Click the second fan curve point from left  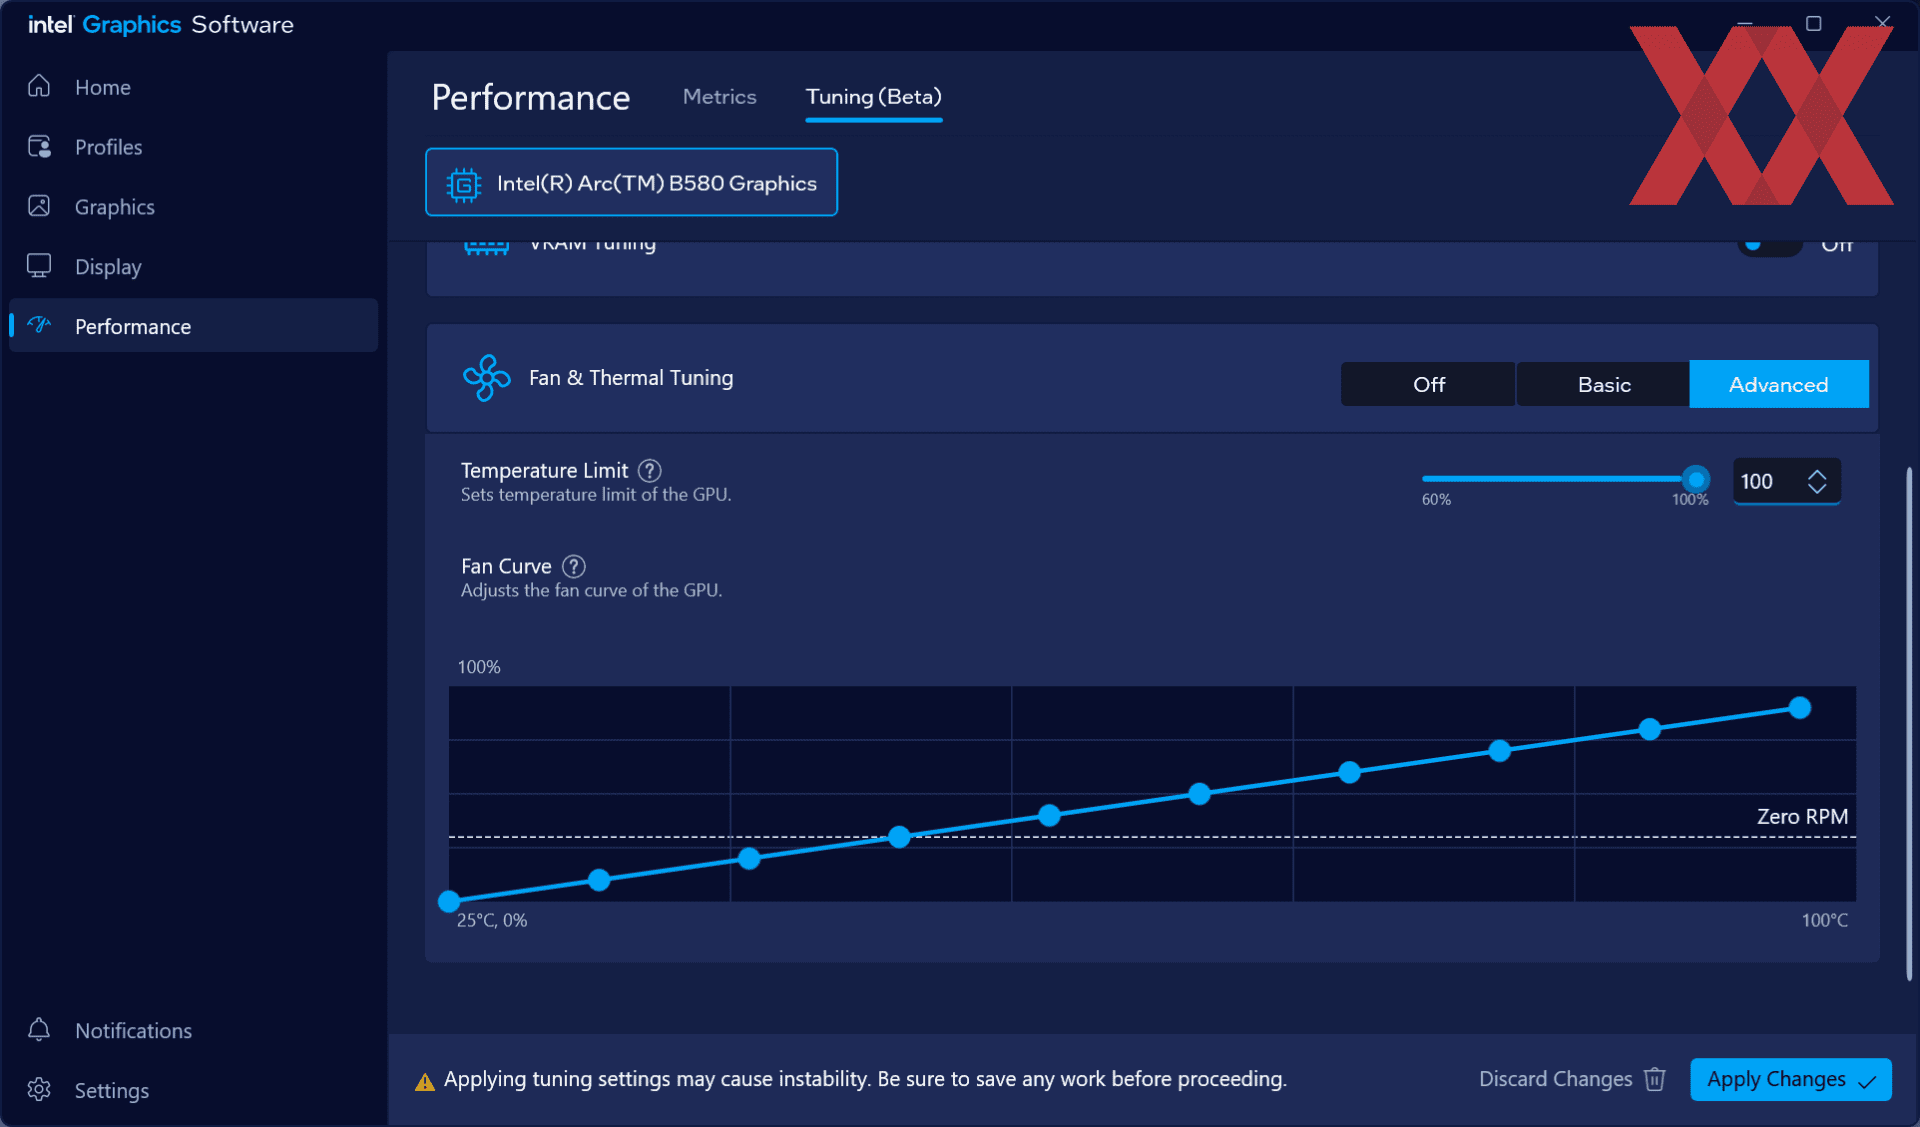coord(599,880)
